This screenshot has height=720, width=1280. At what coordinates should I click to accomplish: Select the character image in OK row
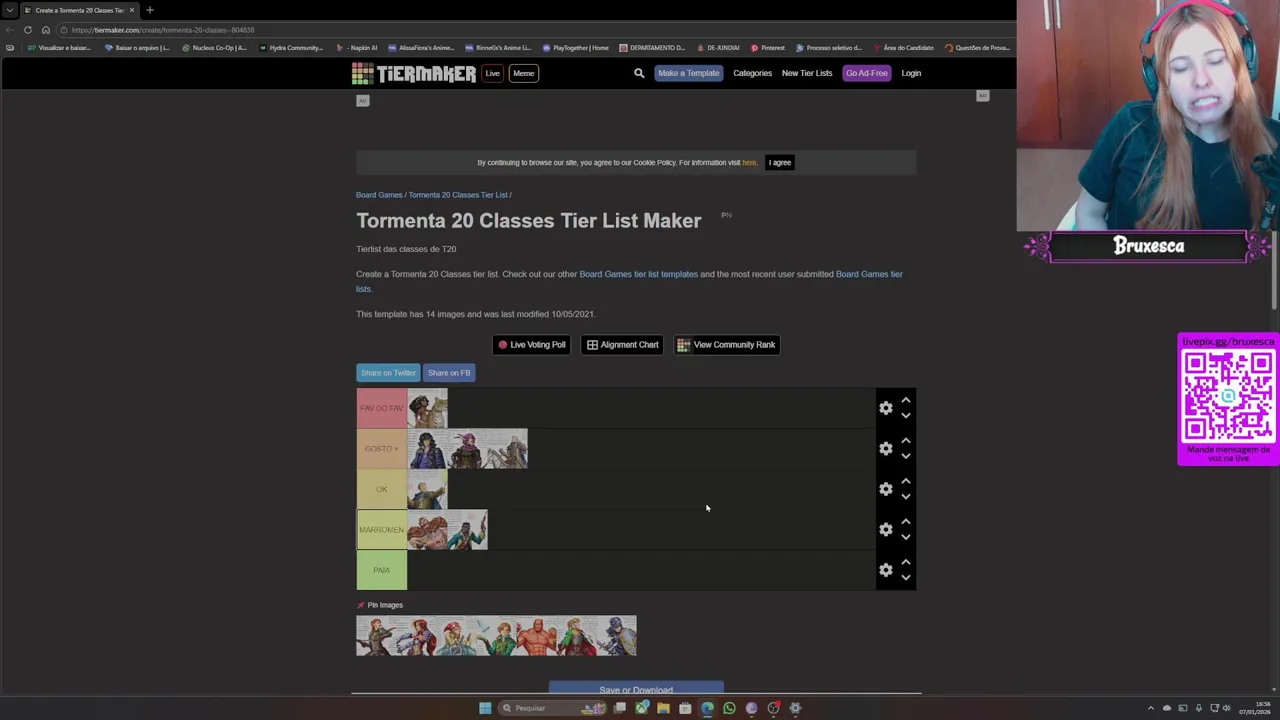click(427, 489)
